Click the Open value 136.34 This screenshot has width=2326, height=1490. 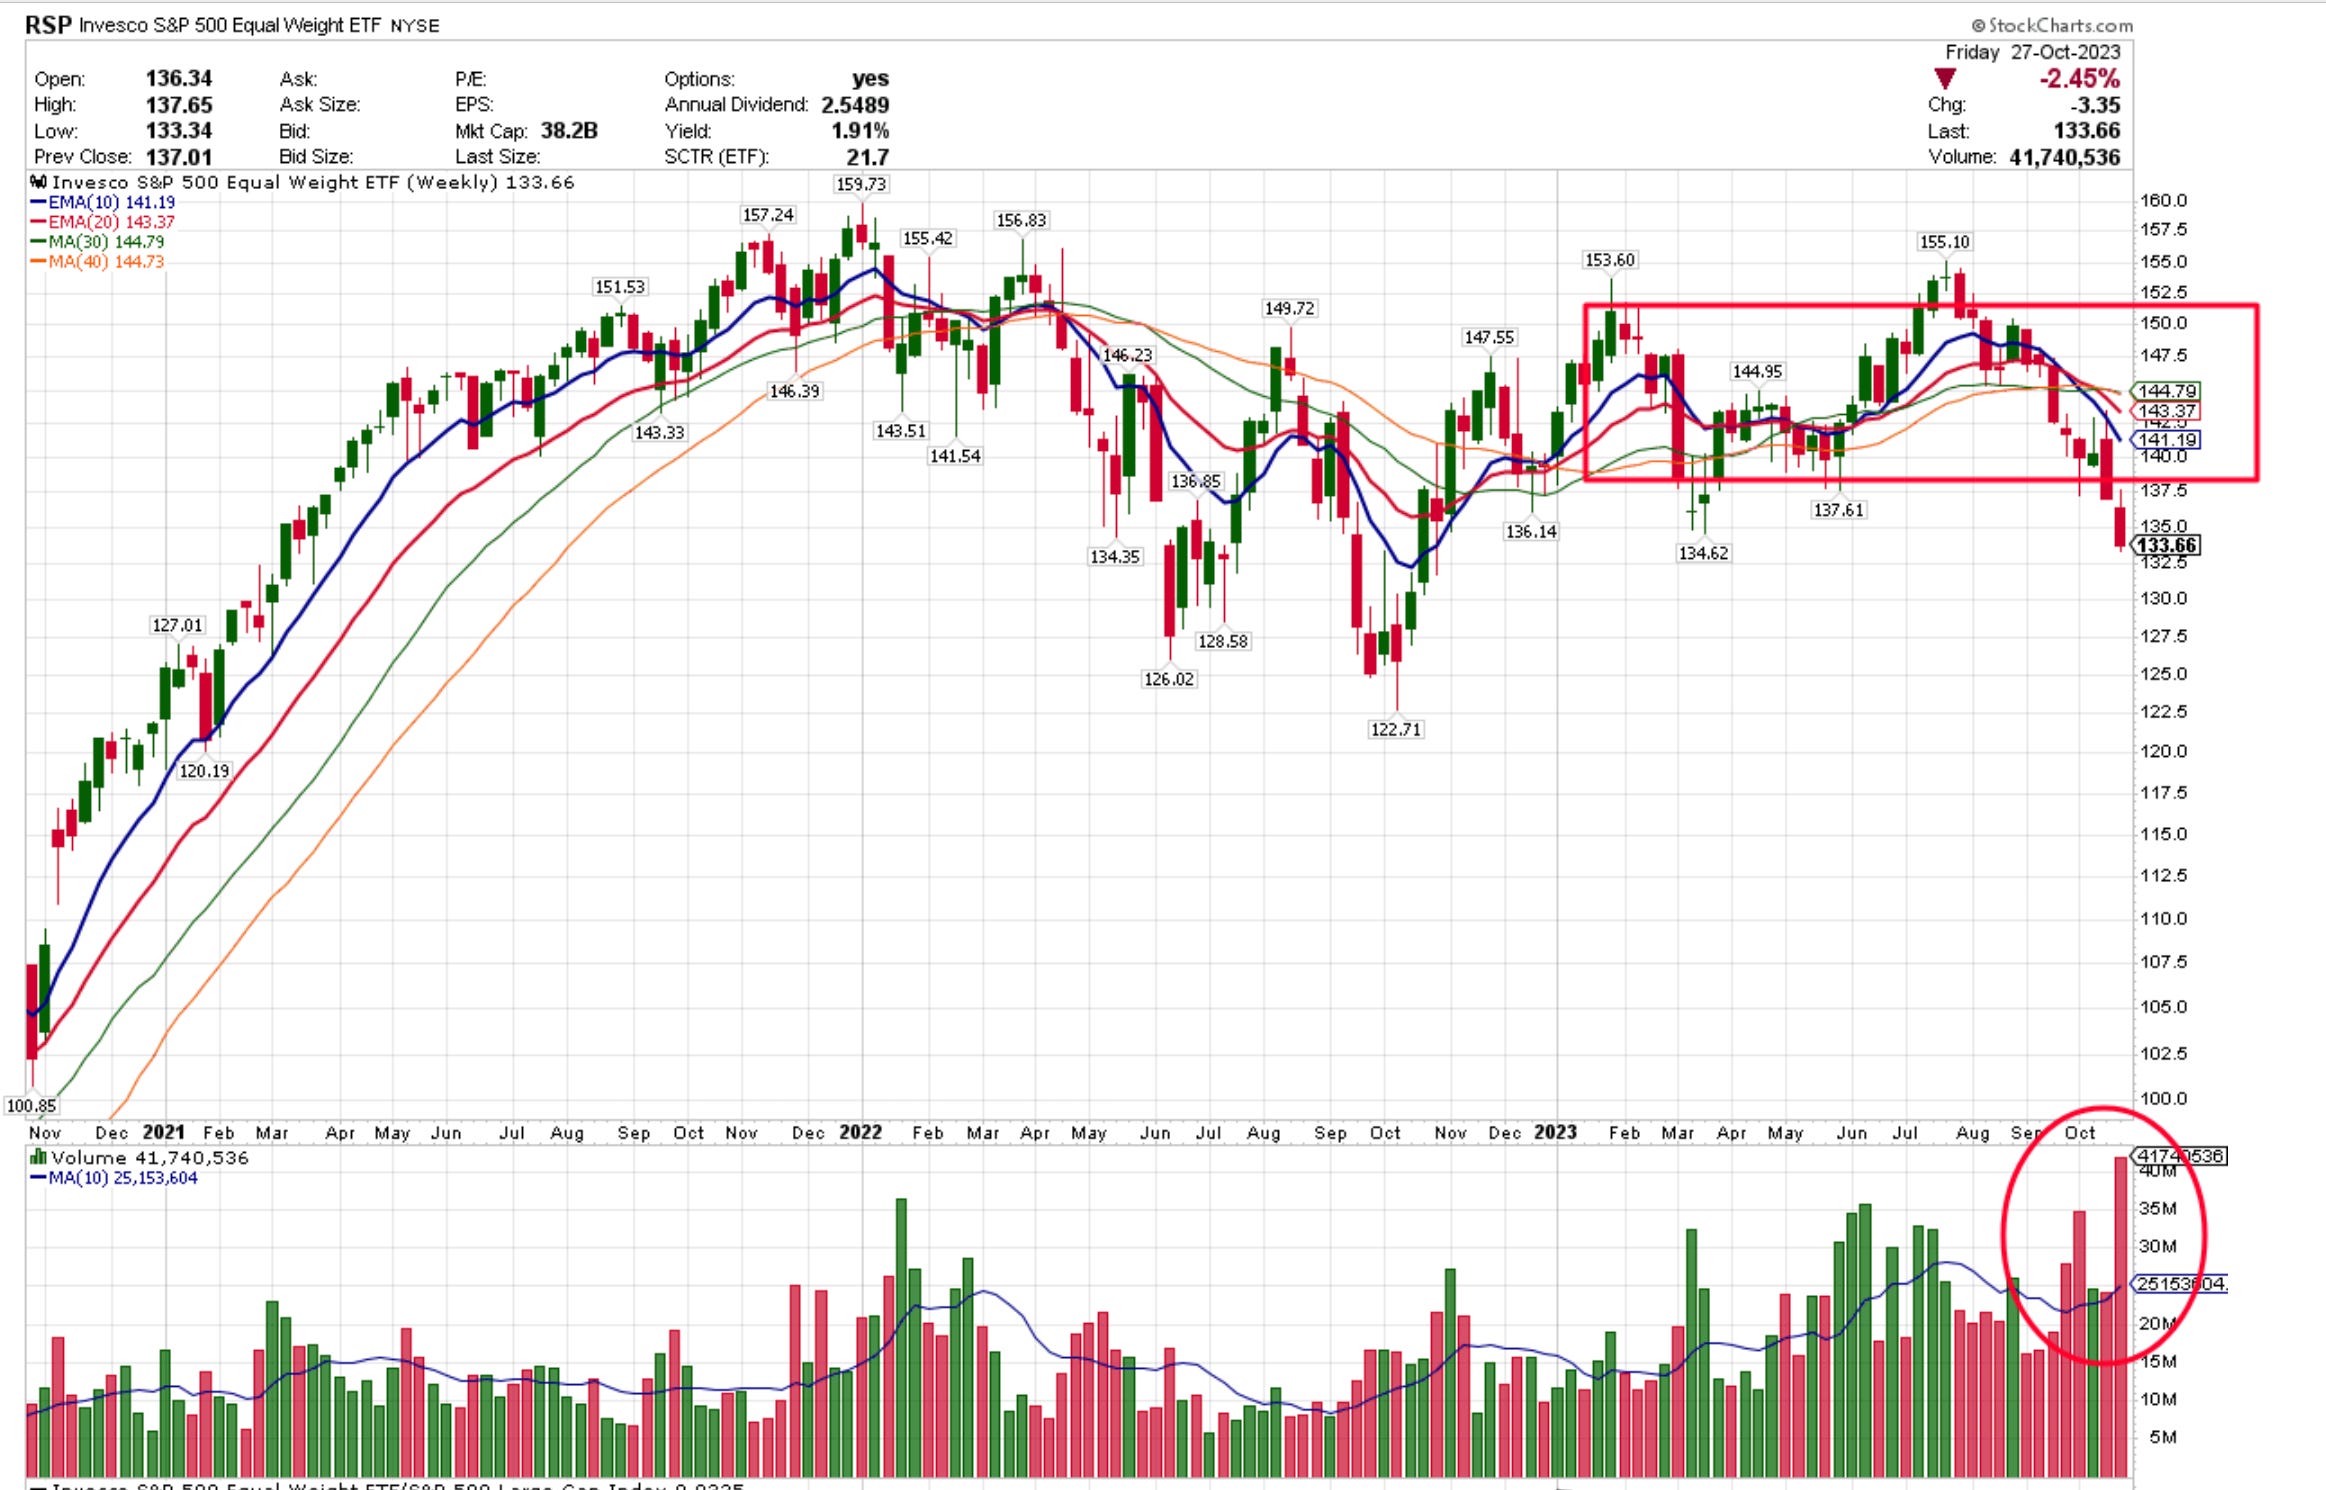click(179, 78)
